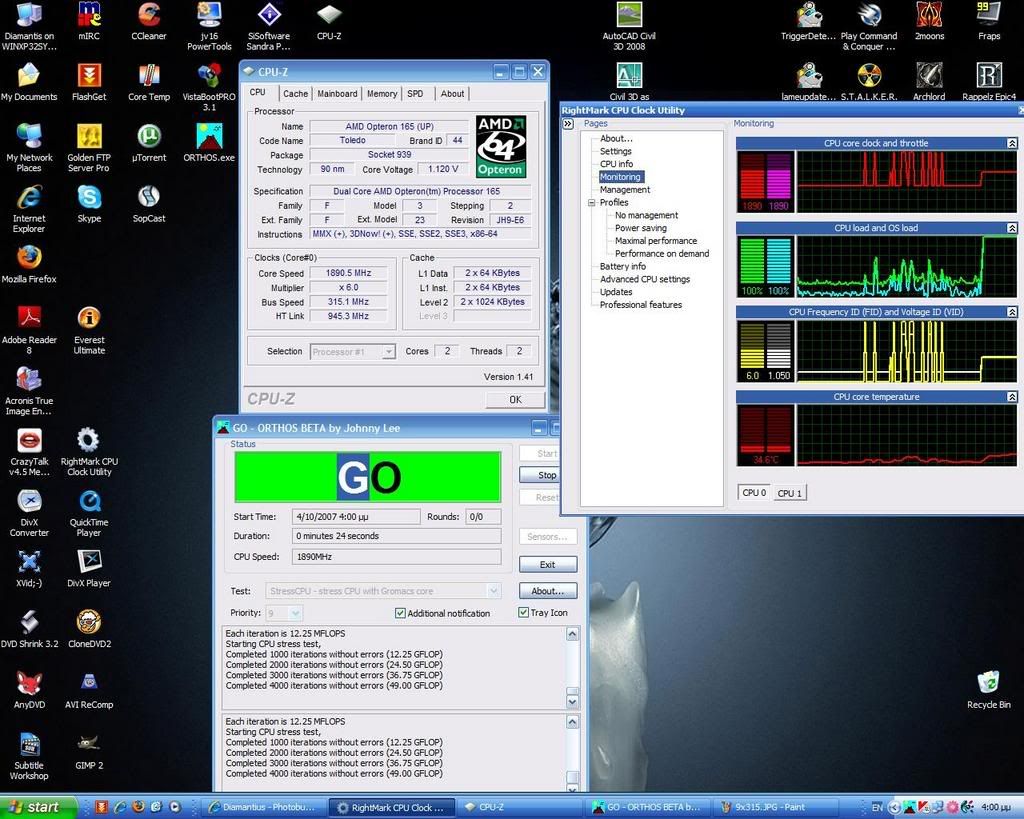Click OK button in CPU-Z
This screenshot has height=819, width=1024.
click(515, 400)
